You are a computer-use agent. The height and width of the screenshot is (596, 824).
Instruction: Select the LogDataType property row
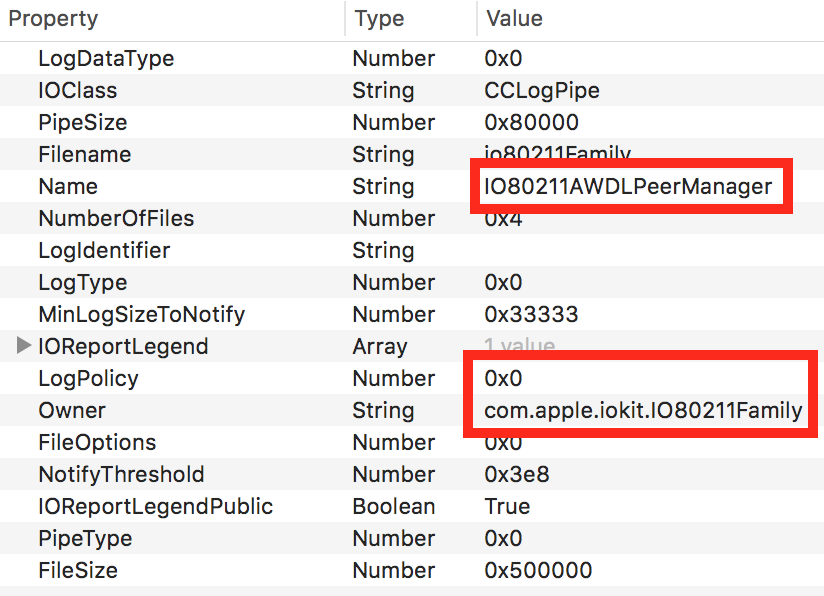tap(106, 58)
